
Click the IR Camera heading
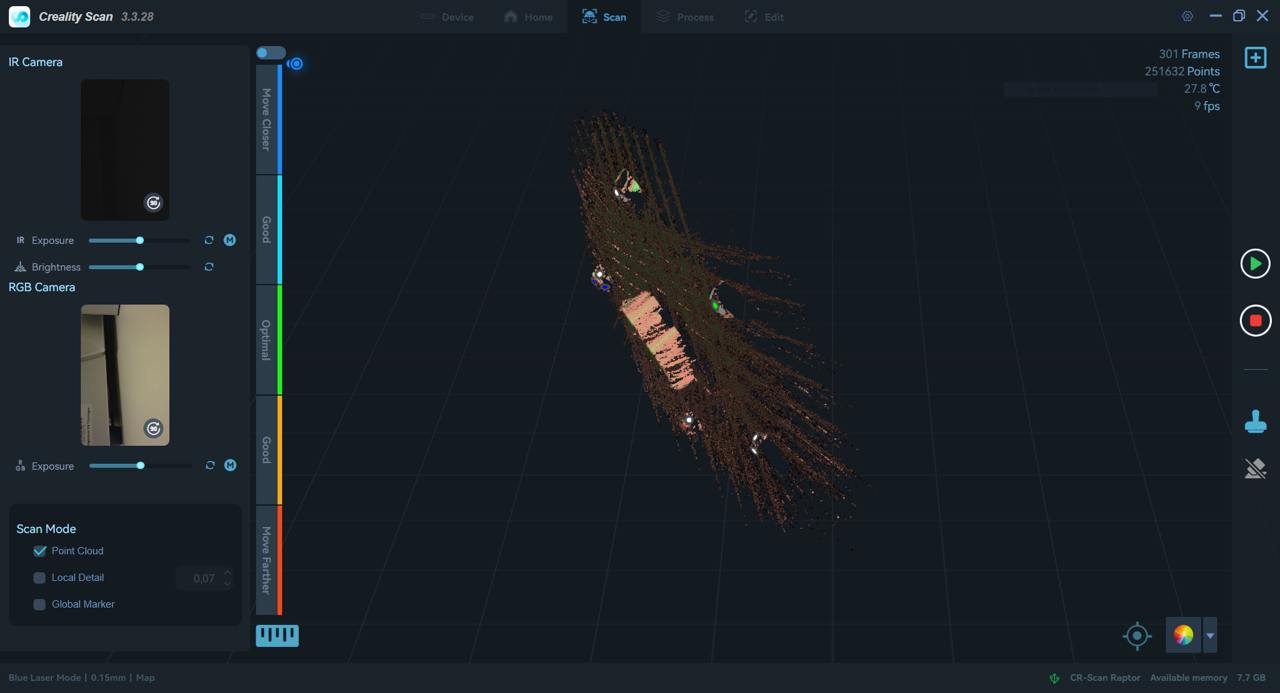(35, 62)
